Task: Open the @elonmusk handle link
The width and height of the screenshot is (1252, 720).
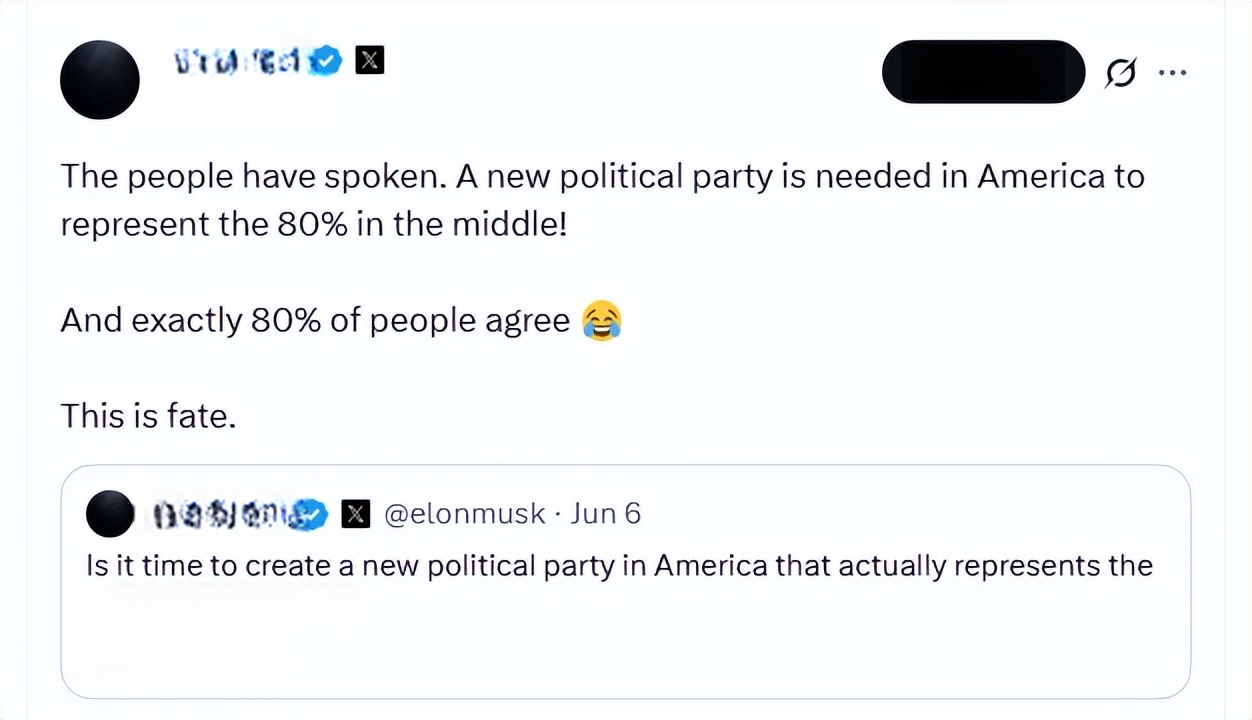Action: (x=464, y=514)
